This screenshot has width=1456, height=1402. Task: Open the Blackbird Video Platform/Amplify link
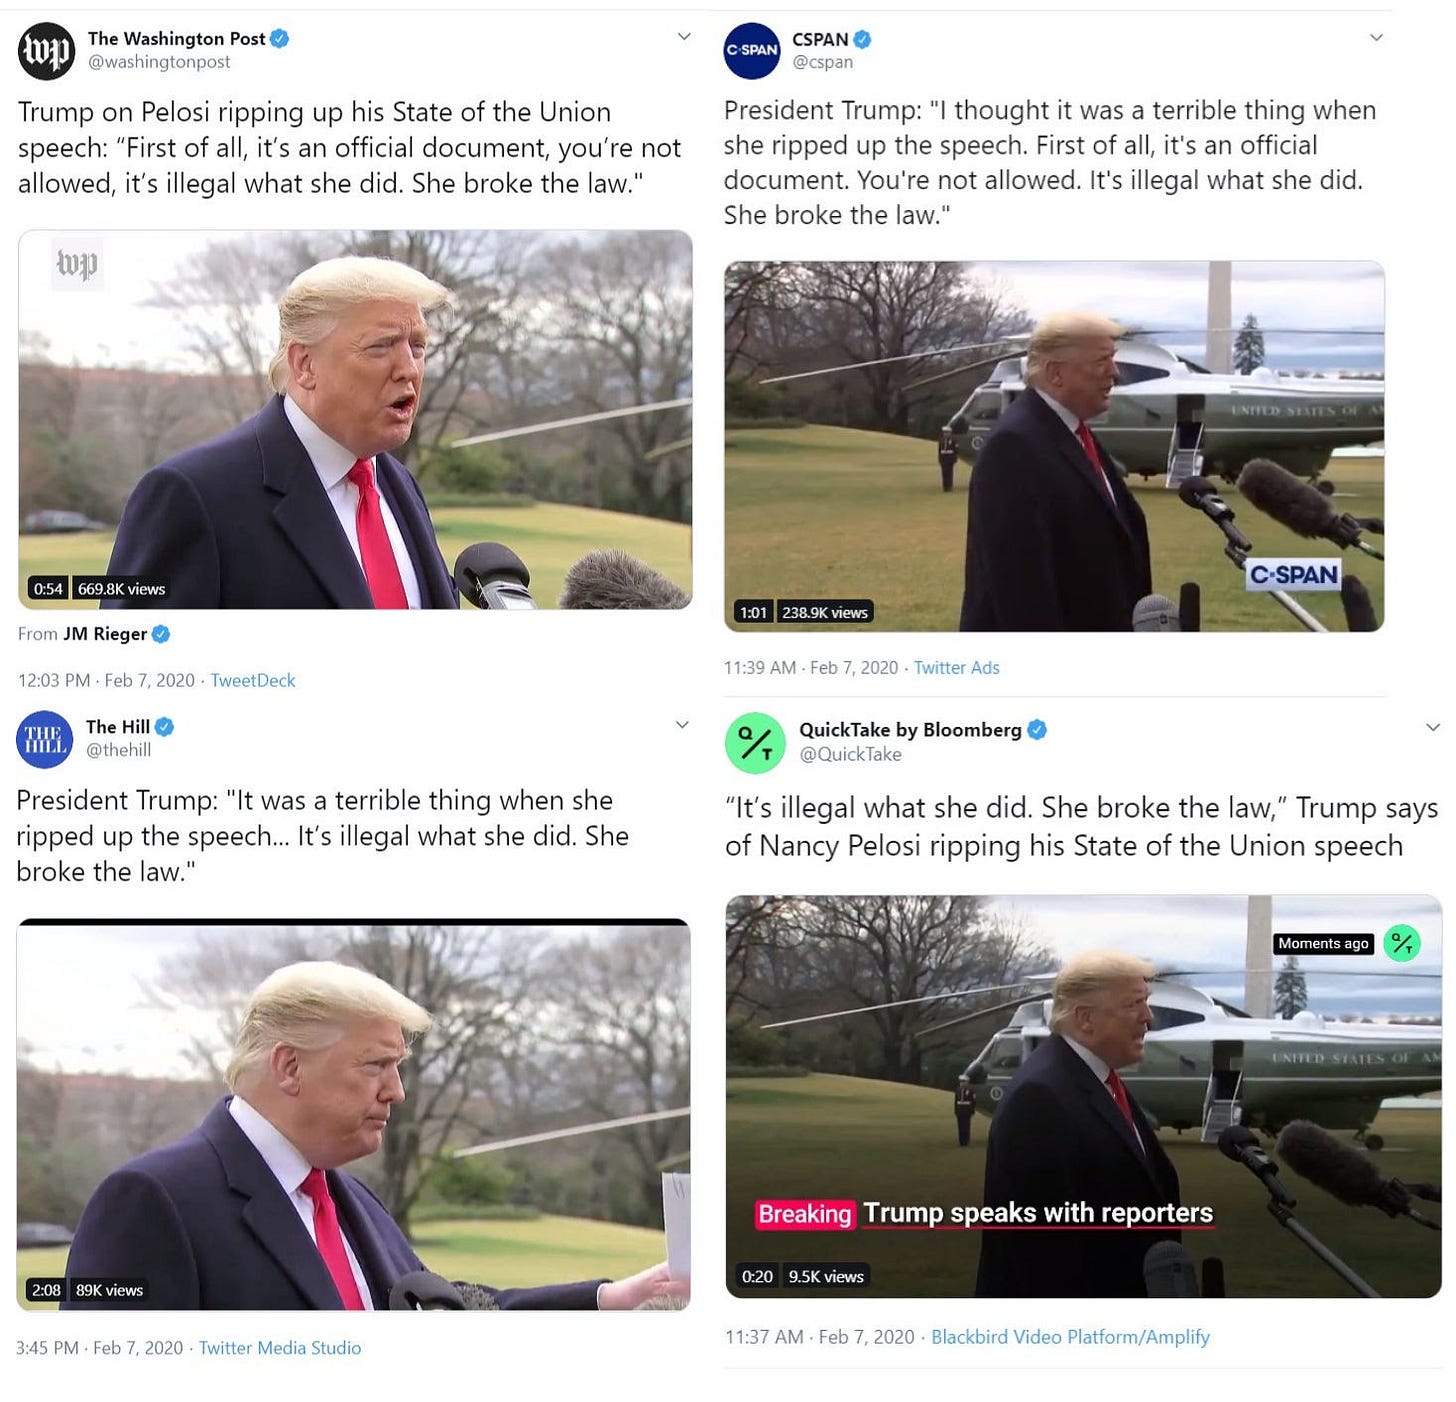coord(1070,1337)
